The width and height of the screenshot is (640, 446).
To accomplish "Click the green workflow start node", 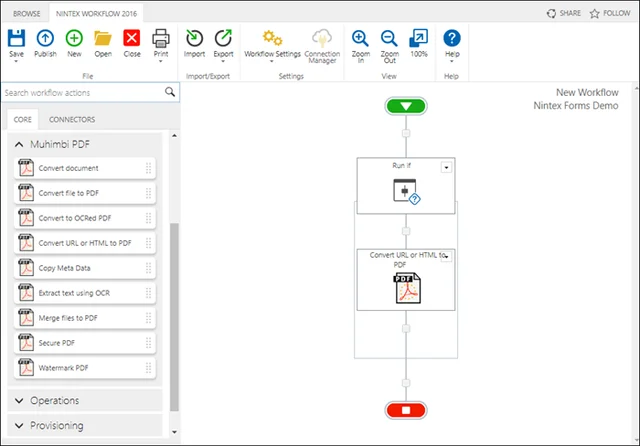I will pyautogui.click(x=406, y=106).
